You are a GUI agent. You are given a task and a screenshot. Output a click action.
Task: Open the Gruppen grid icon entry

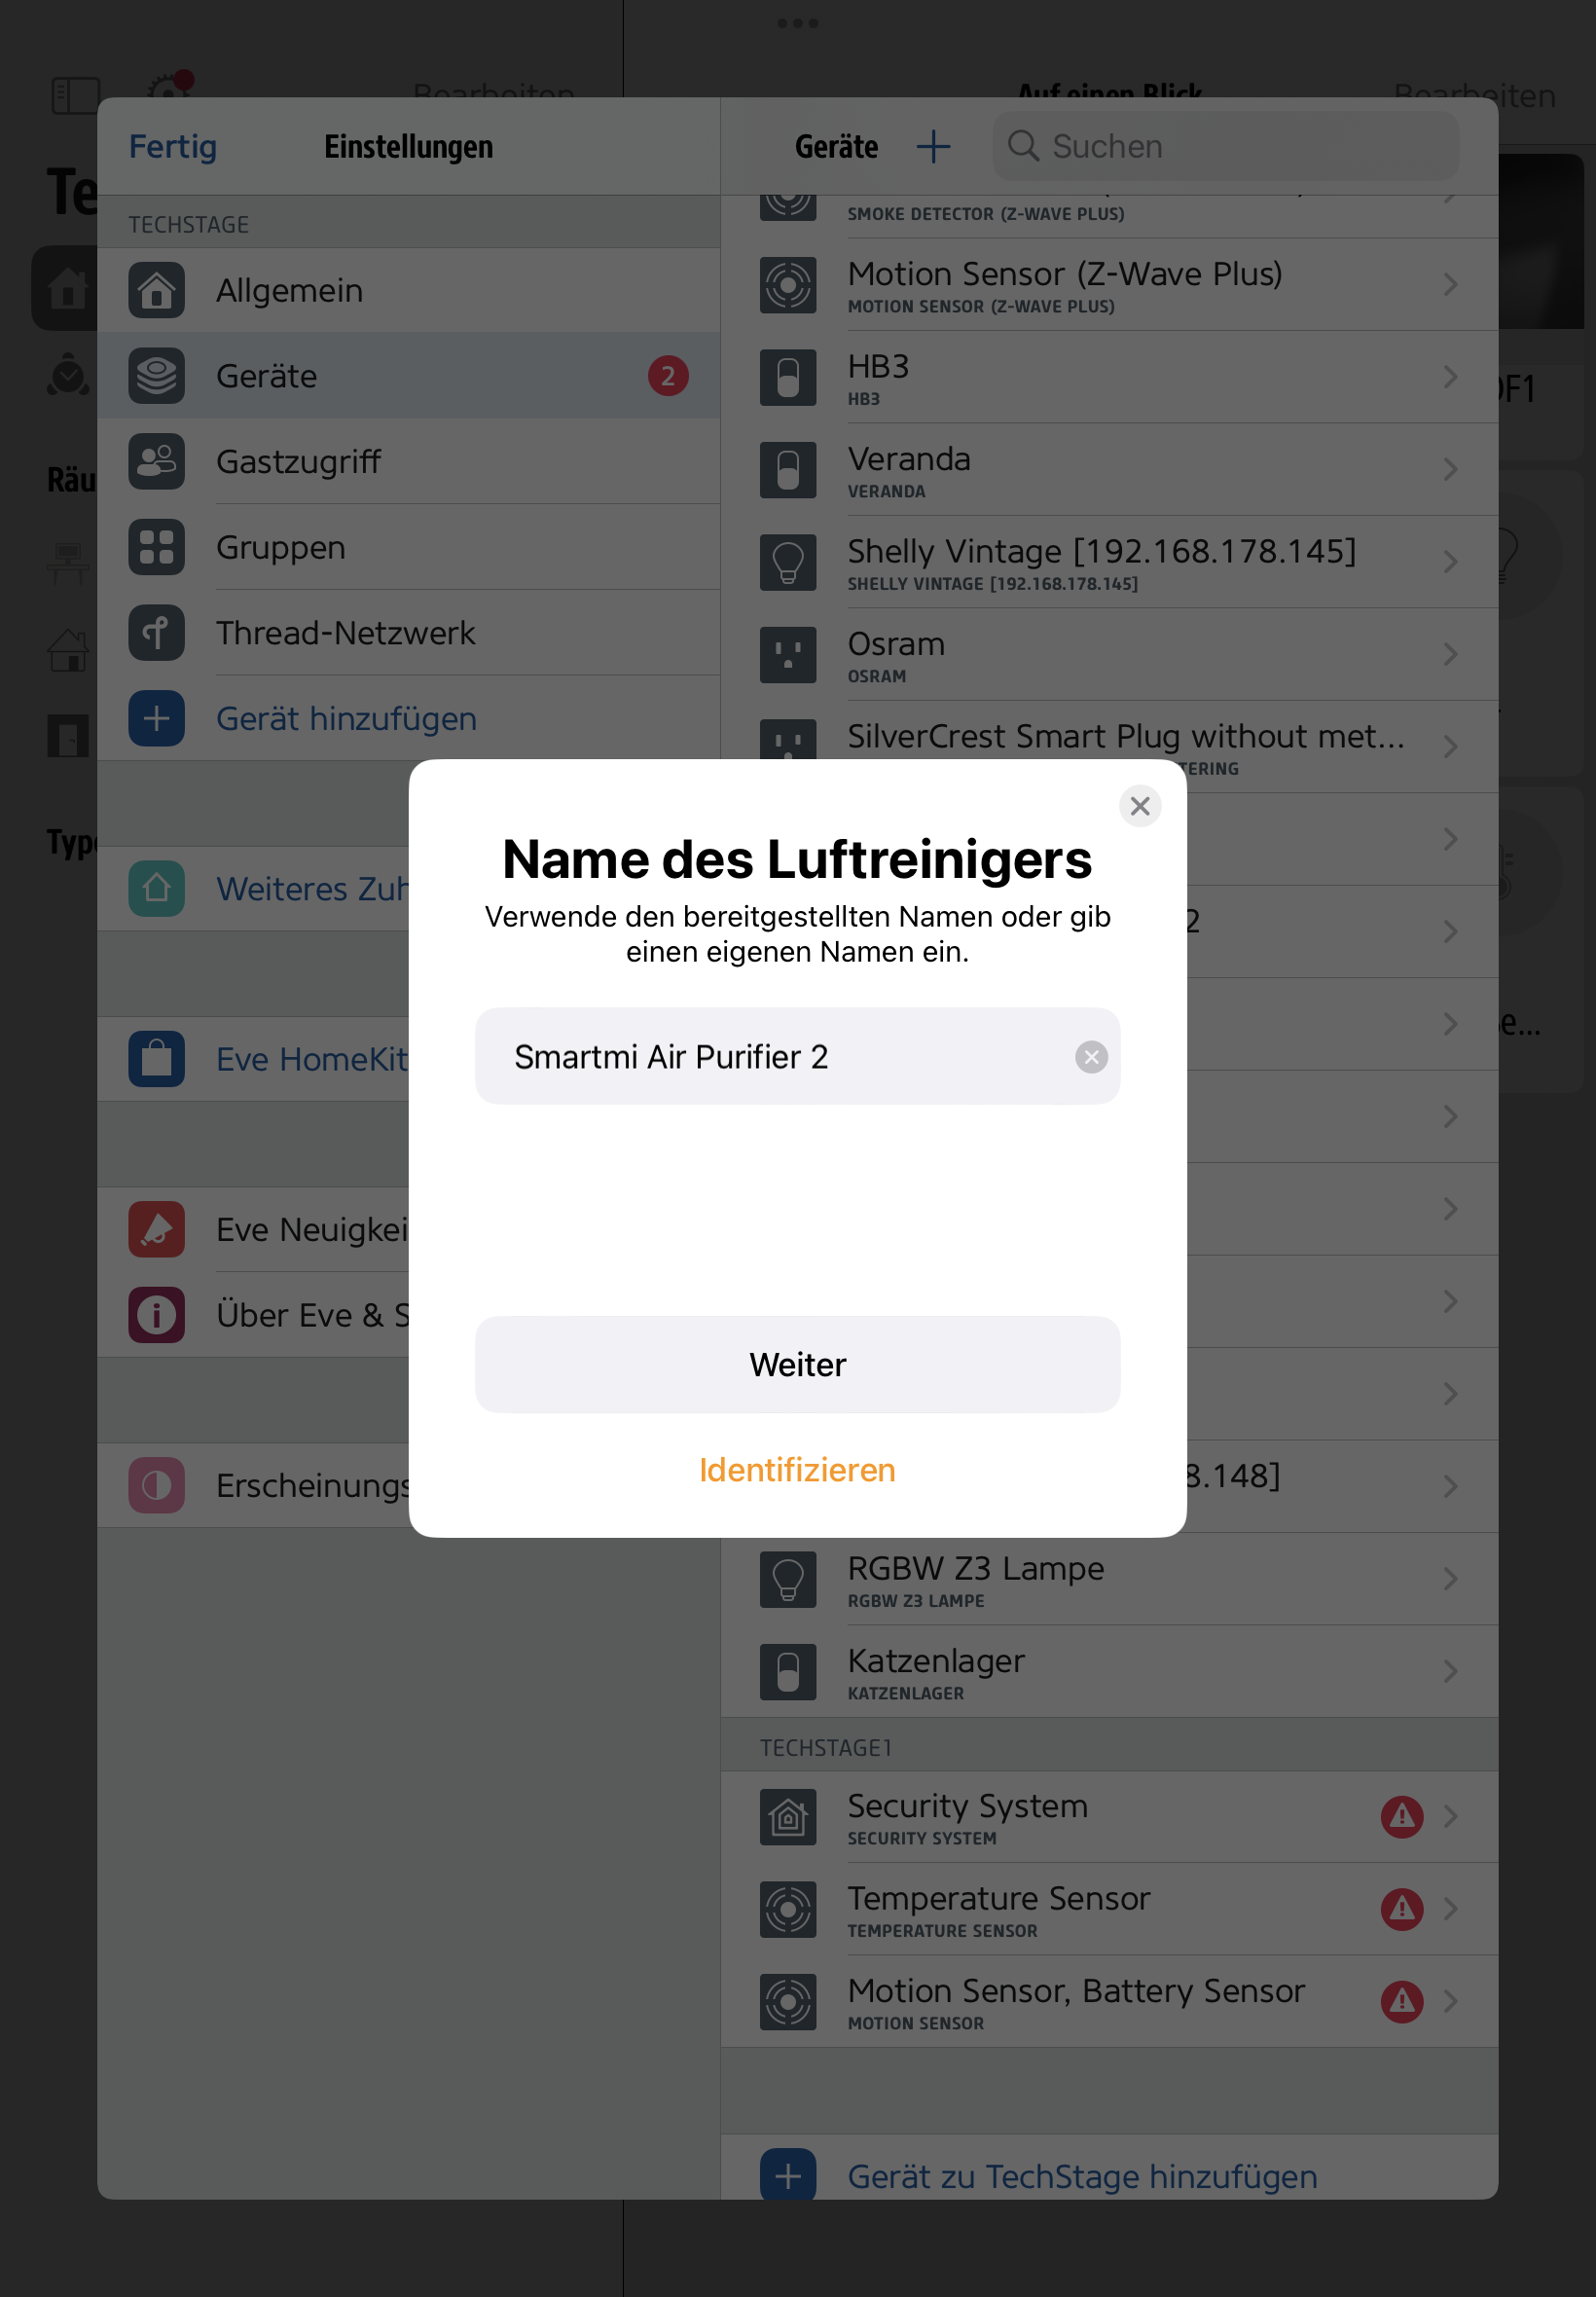pos(157,547)
